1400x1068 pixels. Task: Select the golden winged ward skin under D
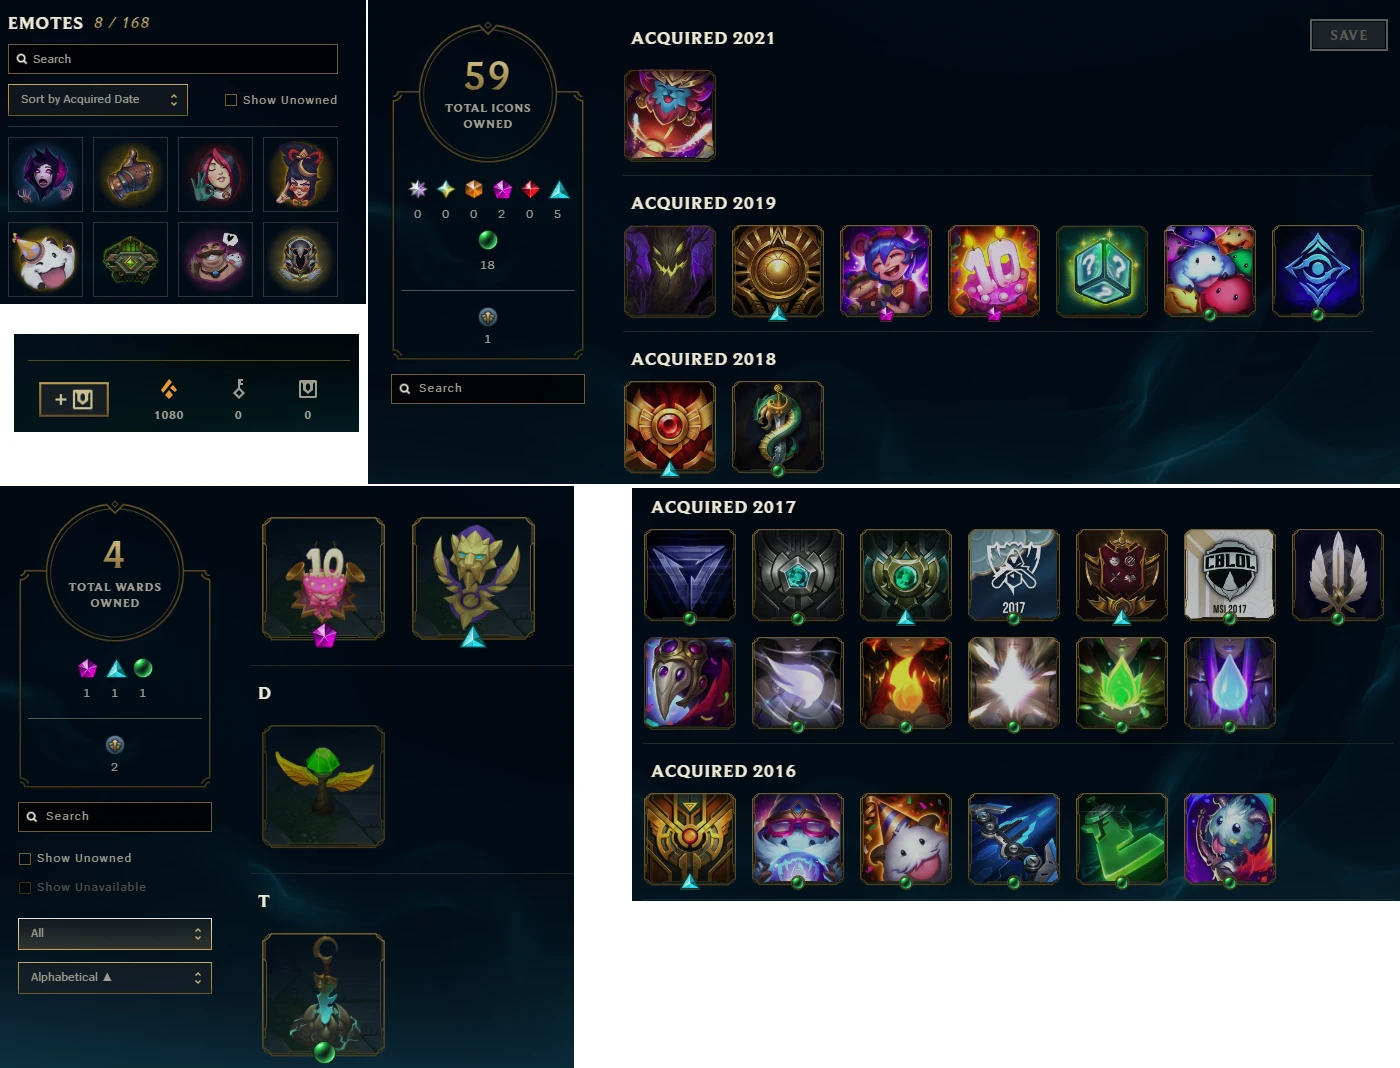tap(323, 786)
